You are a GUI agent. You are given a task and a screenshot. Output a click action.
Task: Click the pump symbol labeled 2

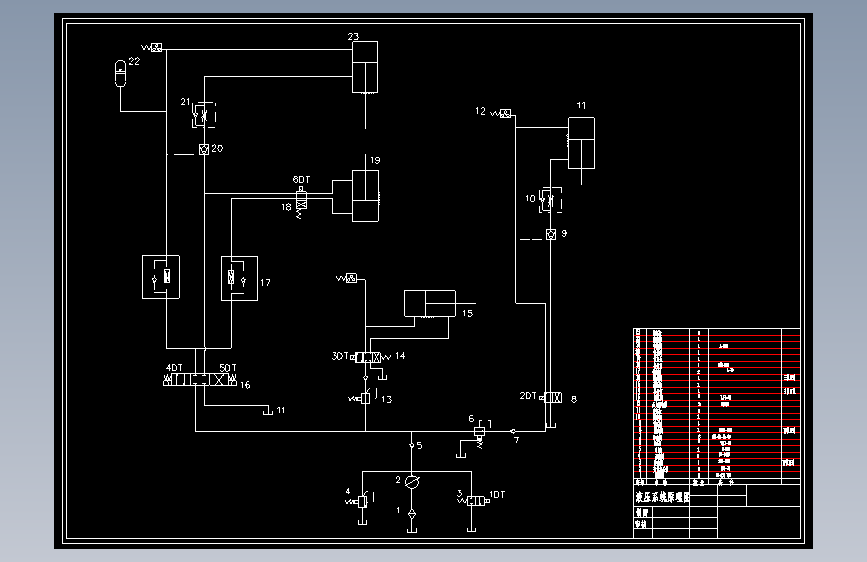(411, 482)
